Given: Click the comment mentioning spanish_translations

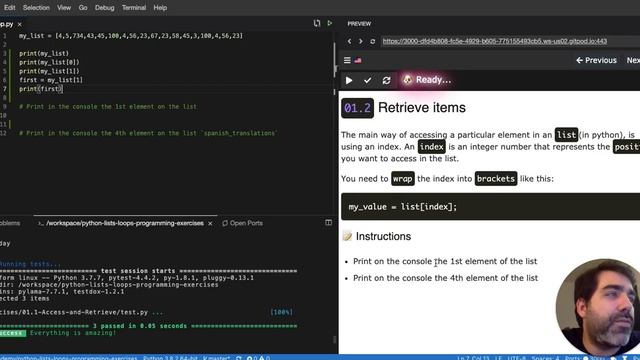Looking at the screenshot, I should (148, 133).
